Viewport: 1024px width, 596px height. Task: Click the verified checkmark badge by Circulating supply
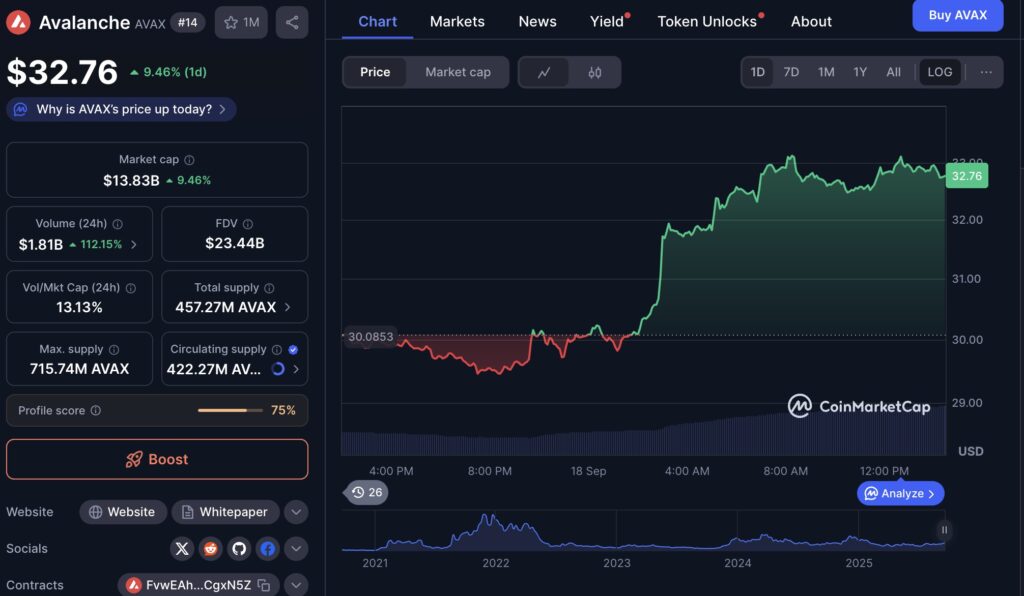pyautogui.click(x=293, y=349)
